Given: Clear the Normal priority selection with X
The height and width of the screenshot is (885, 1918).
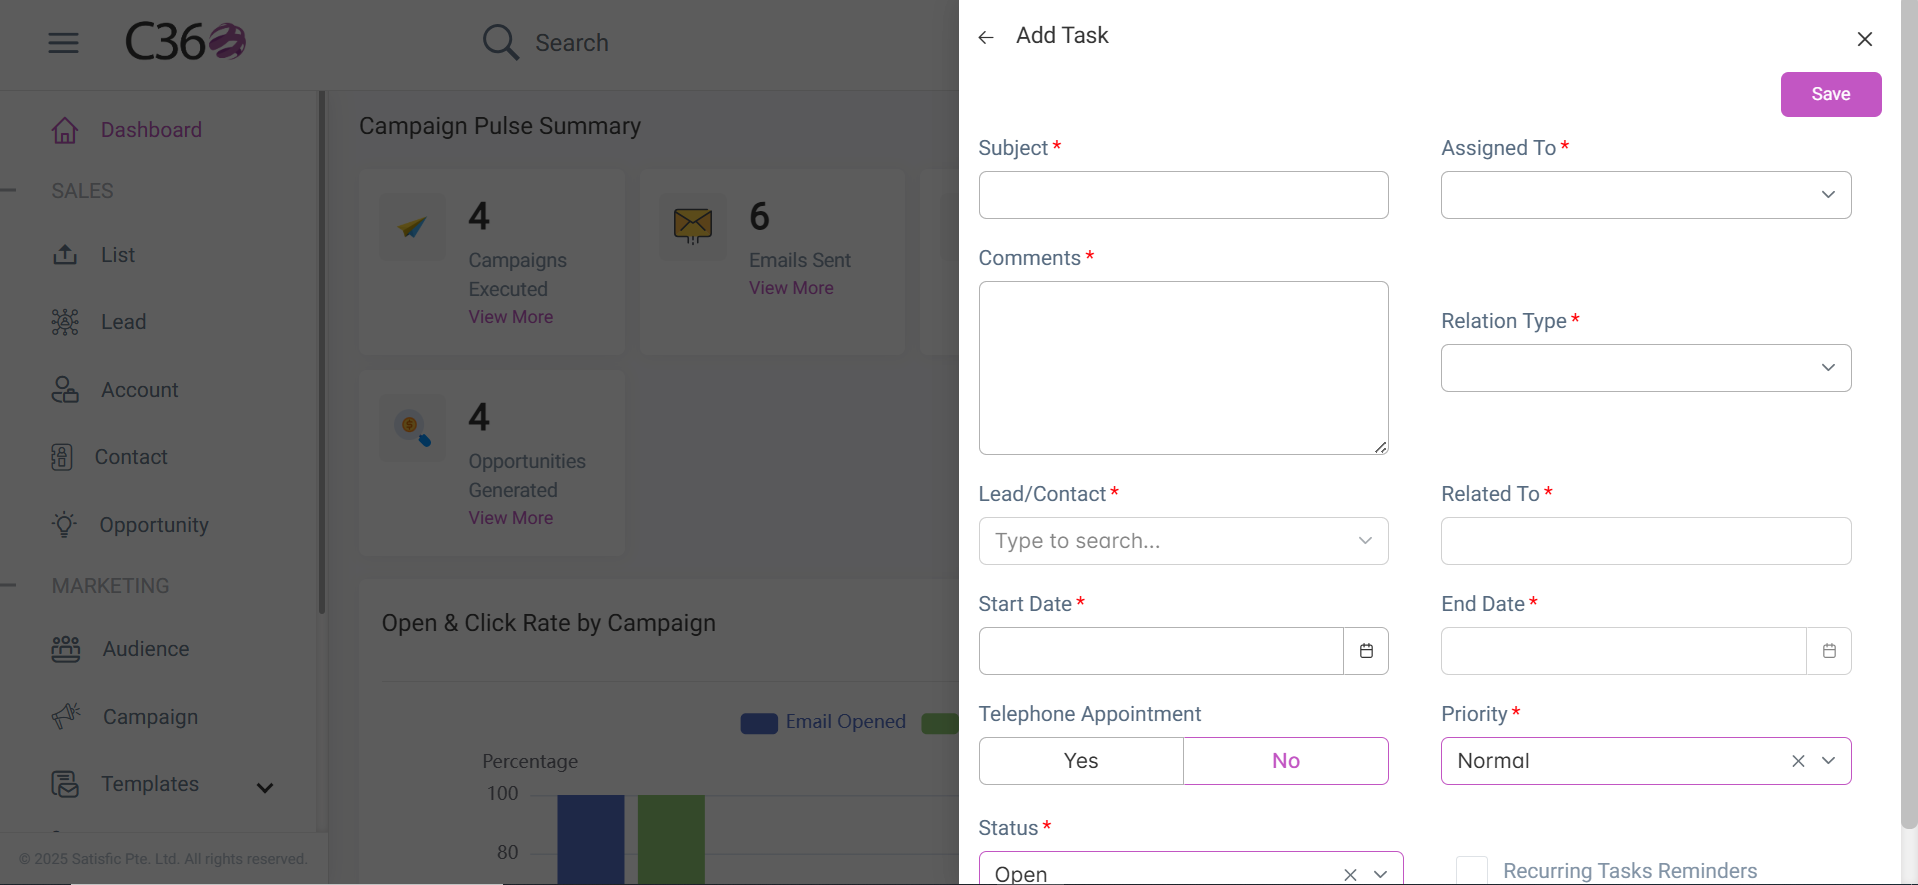Looking at the screenshot, I should click(1798, 761).
